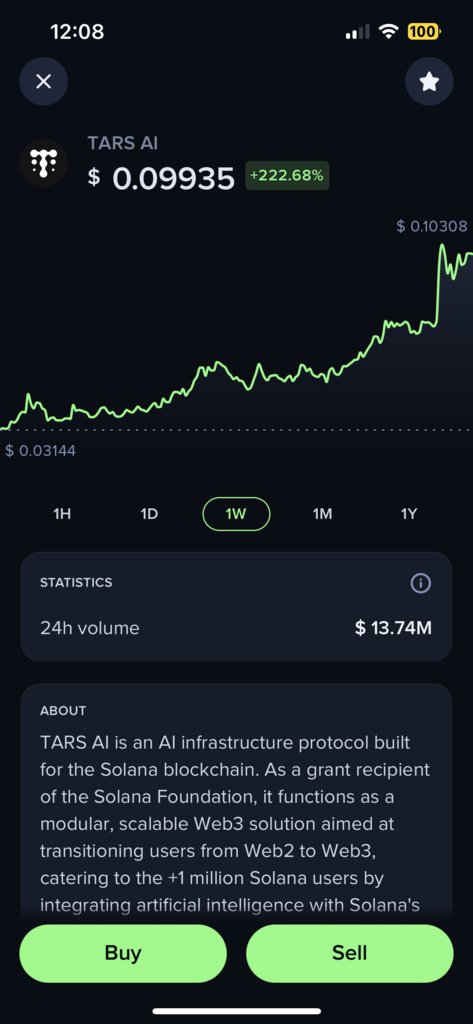Tap the cellular signal bars icon
The width and height of the screenshot is (473, 1024).
[x=357, y=31]
